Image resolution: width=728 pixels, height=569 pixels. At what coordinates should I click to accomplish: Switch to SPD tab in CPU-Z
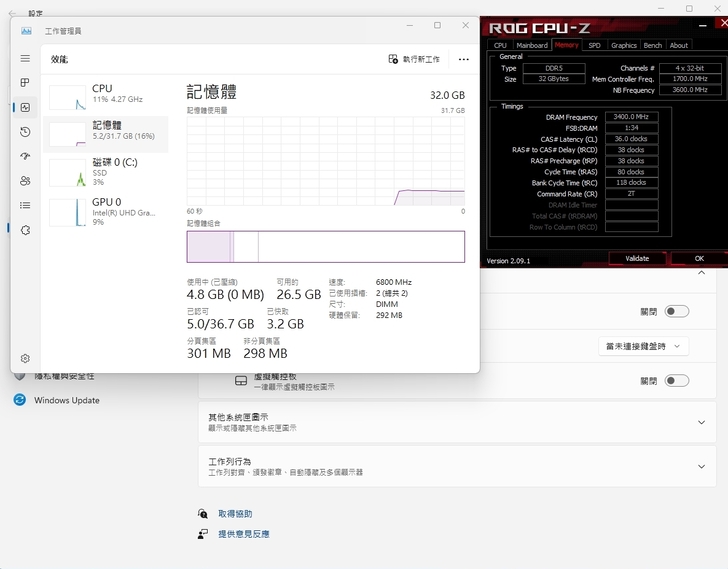pyautogui.click(x=594, y=45)
